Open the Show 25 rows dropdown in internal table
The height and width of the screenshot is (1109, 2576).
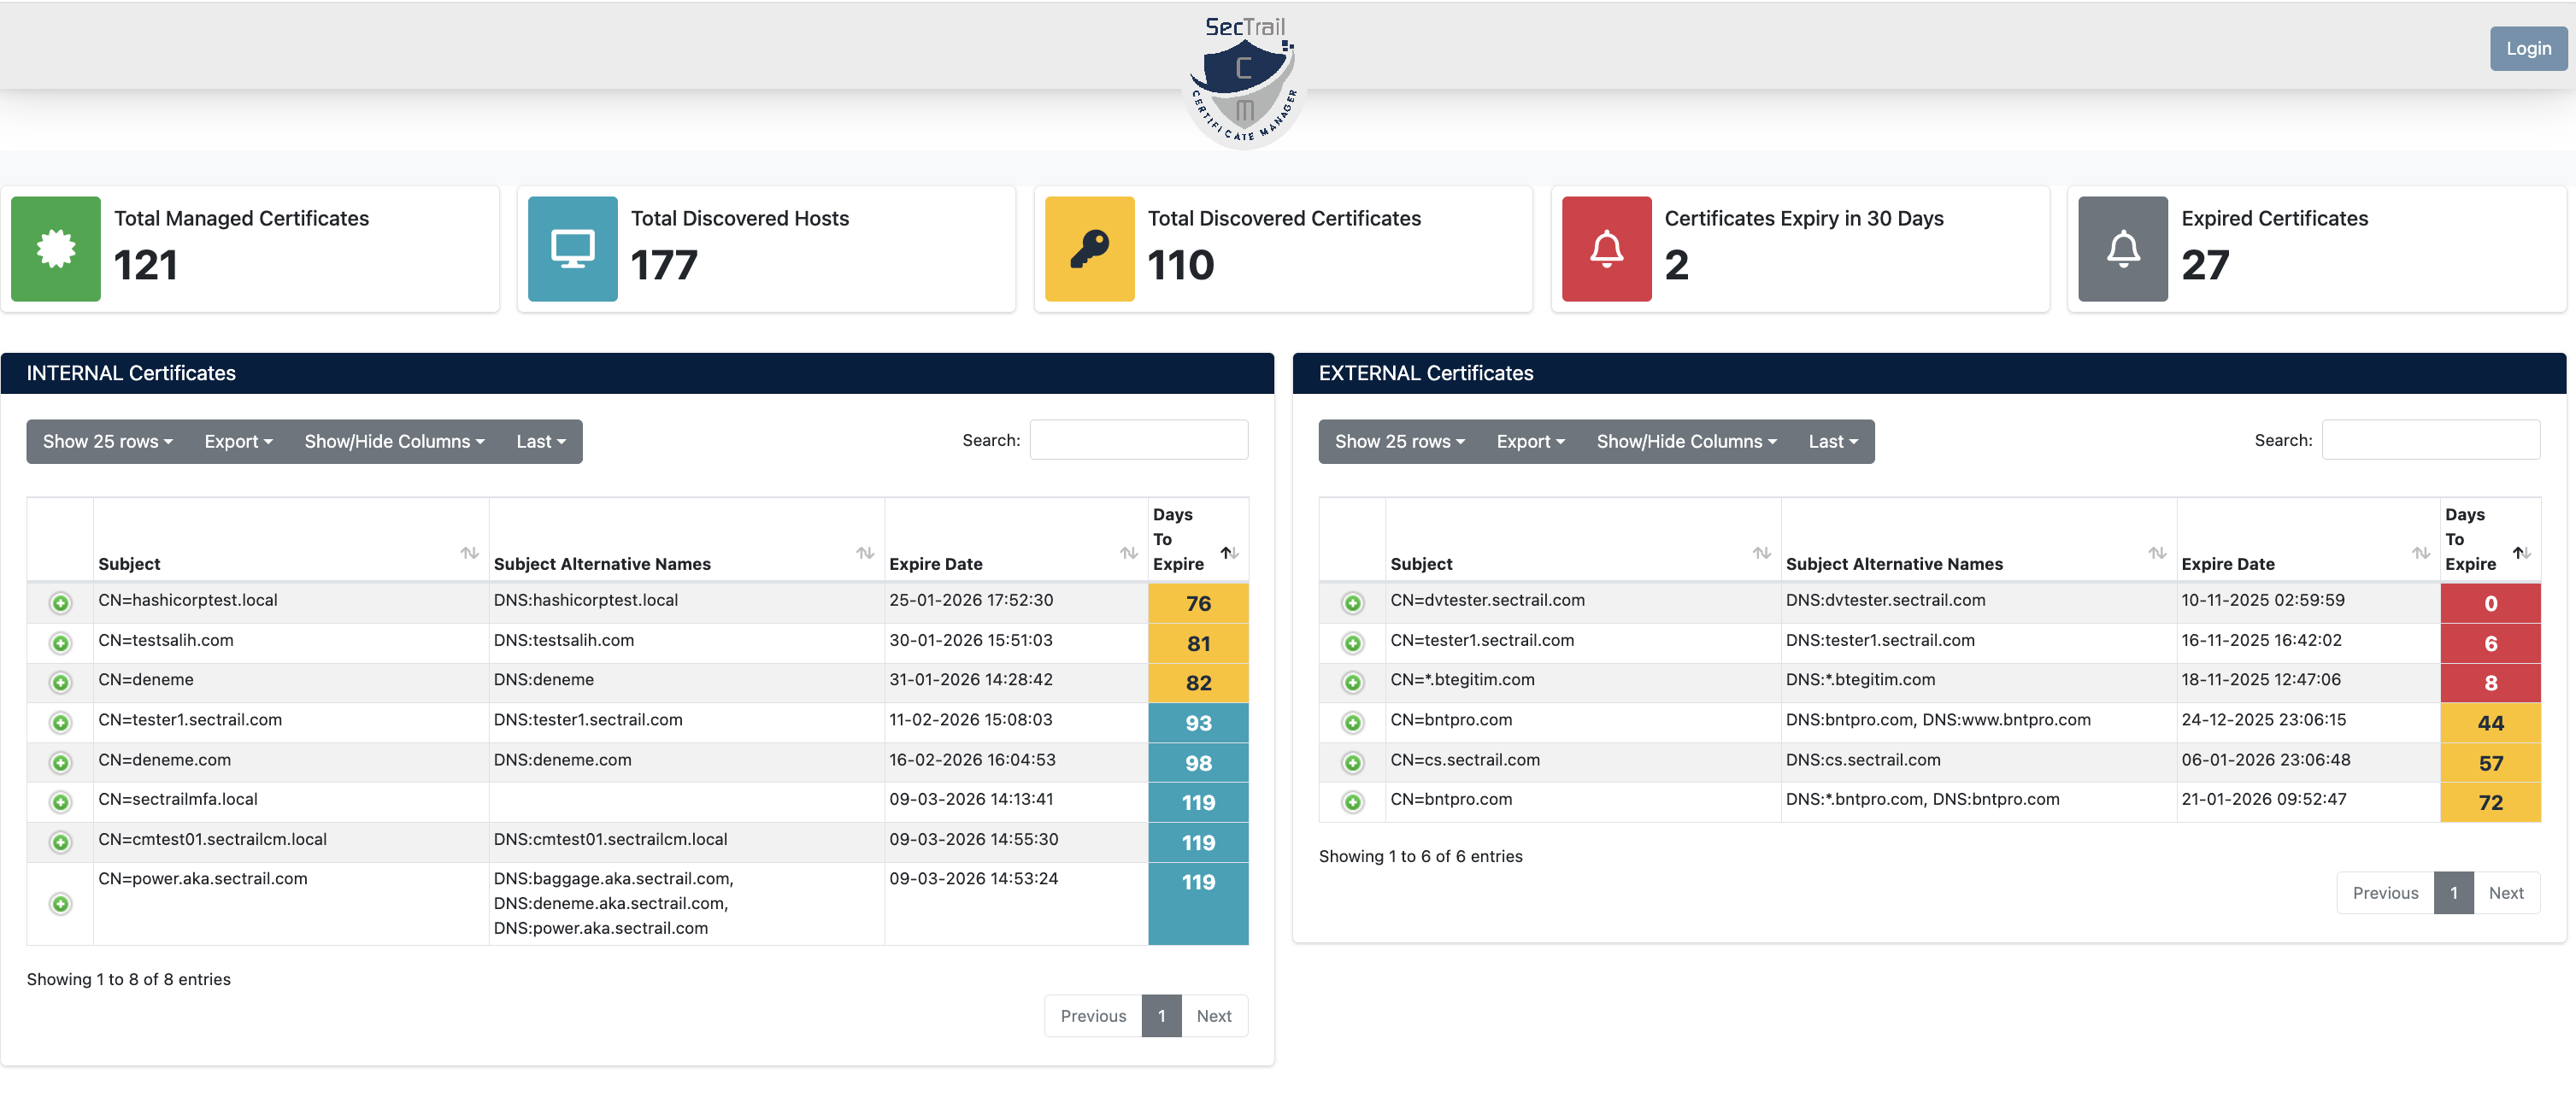pos(106,441)
